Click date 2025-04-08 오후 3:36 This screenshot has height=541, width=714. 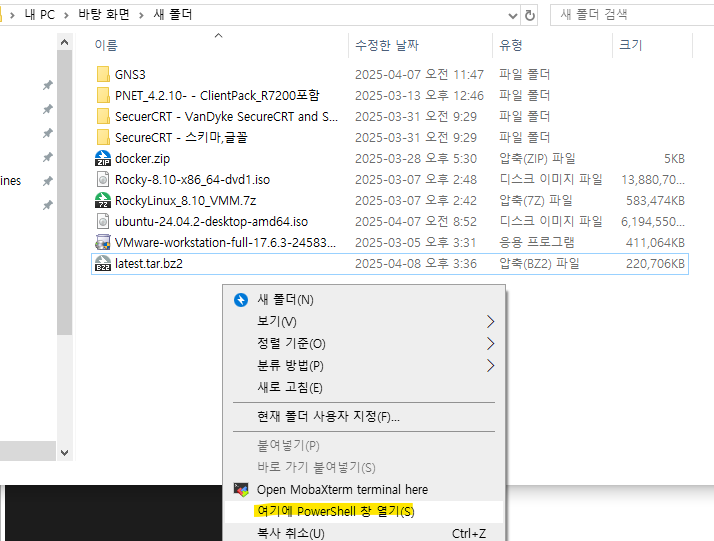point(416,264)
